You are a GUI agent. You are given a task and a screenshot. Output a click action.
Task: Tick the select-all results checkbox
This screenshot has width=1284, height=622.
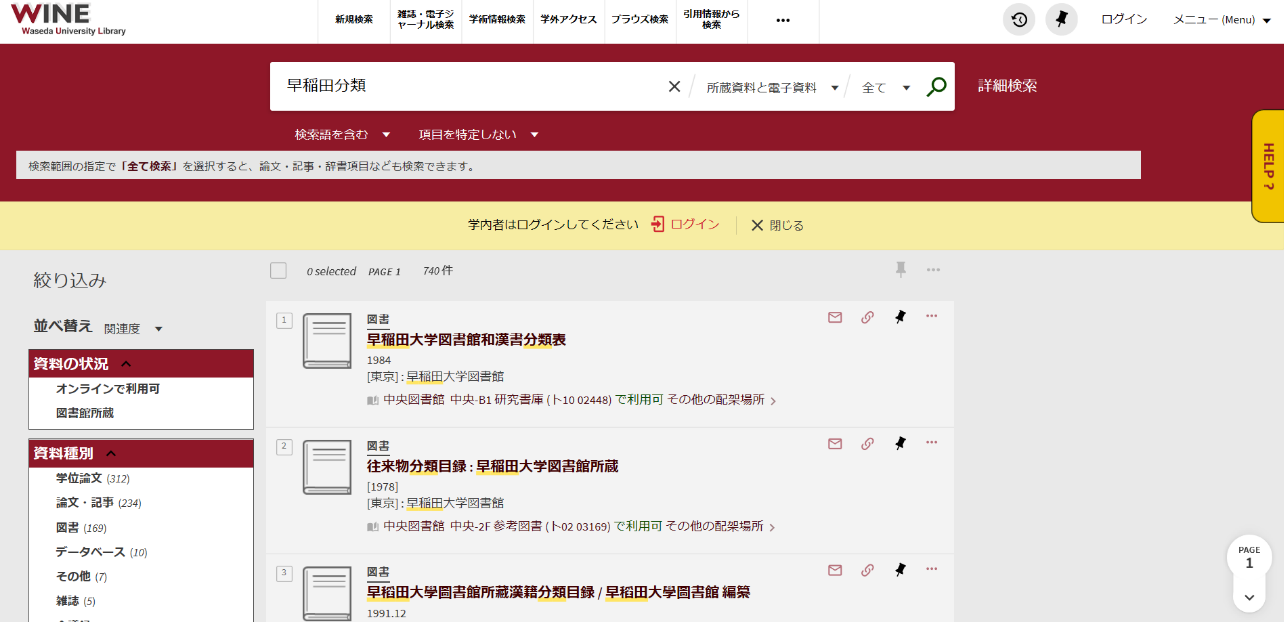[278, 271]
